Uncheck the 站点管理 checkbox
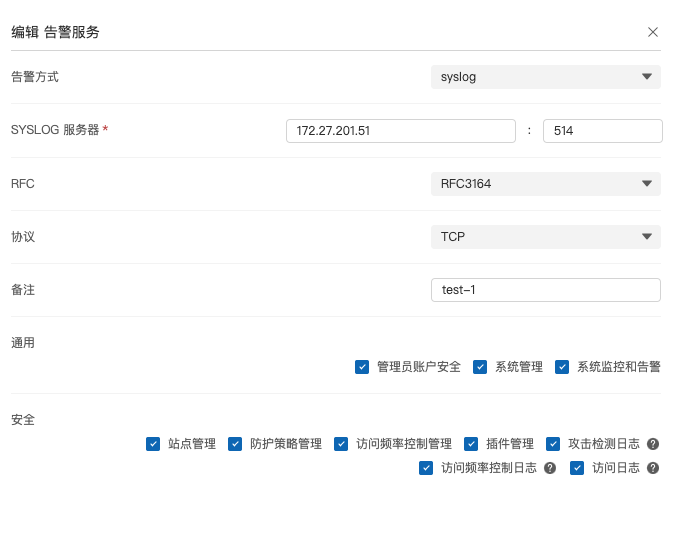685x536 pixels. point(153,444)
